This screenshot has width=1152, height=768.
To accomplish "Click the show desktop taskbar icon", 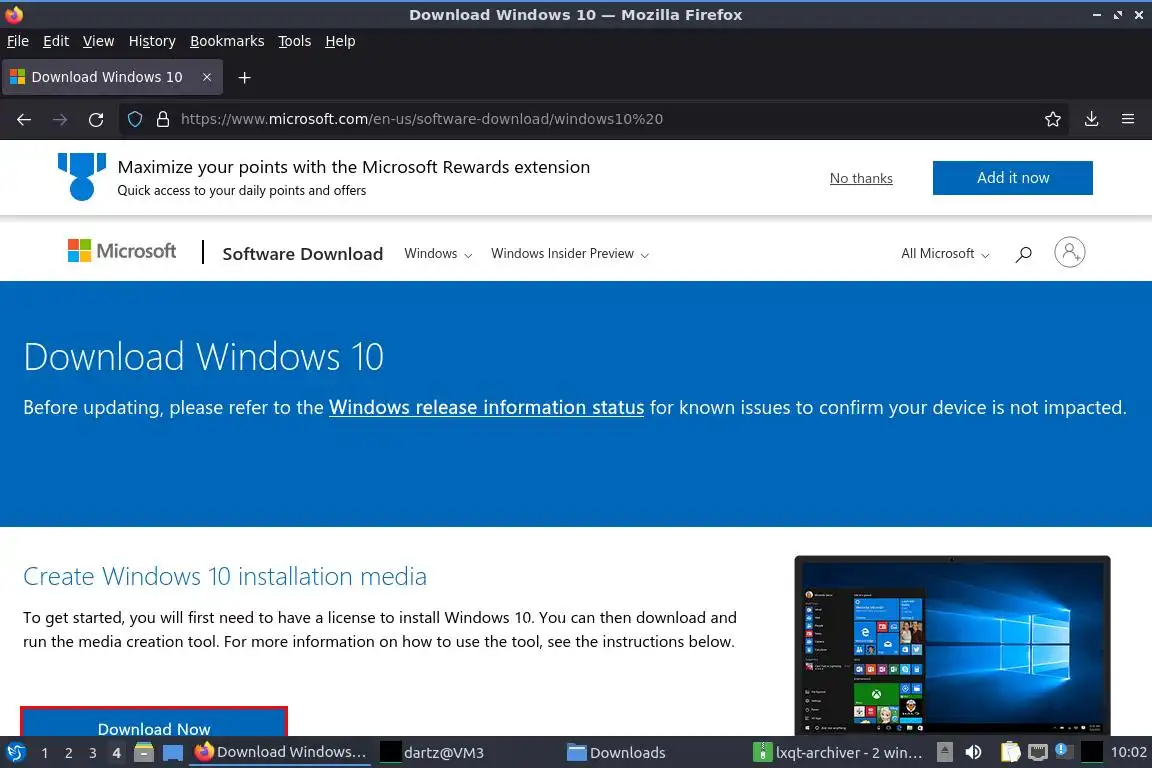I will click(173, 753).
